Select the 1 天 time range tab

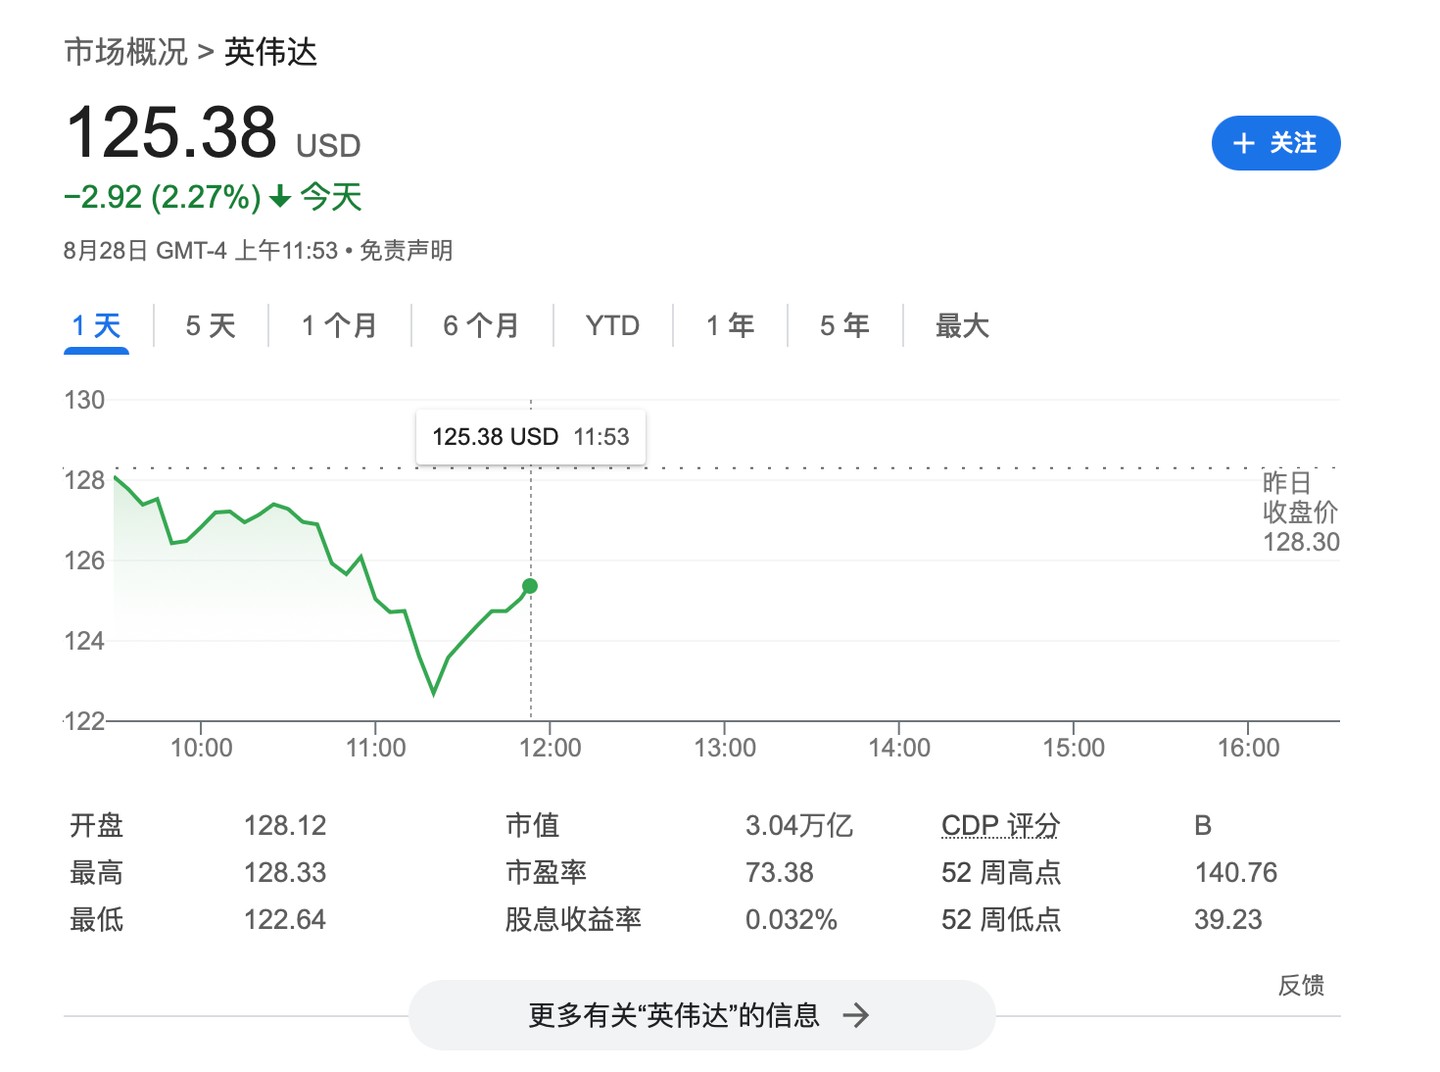coord(96,326)
